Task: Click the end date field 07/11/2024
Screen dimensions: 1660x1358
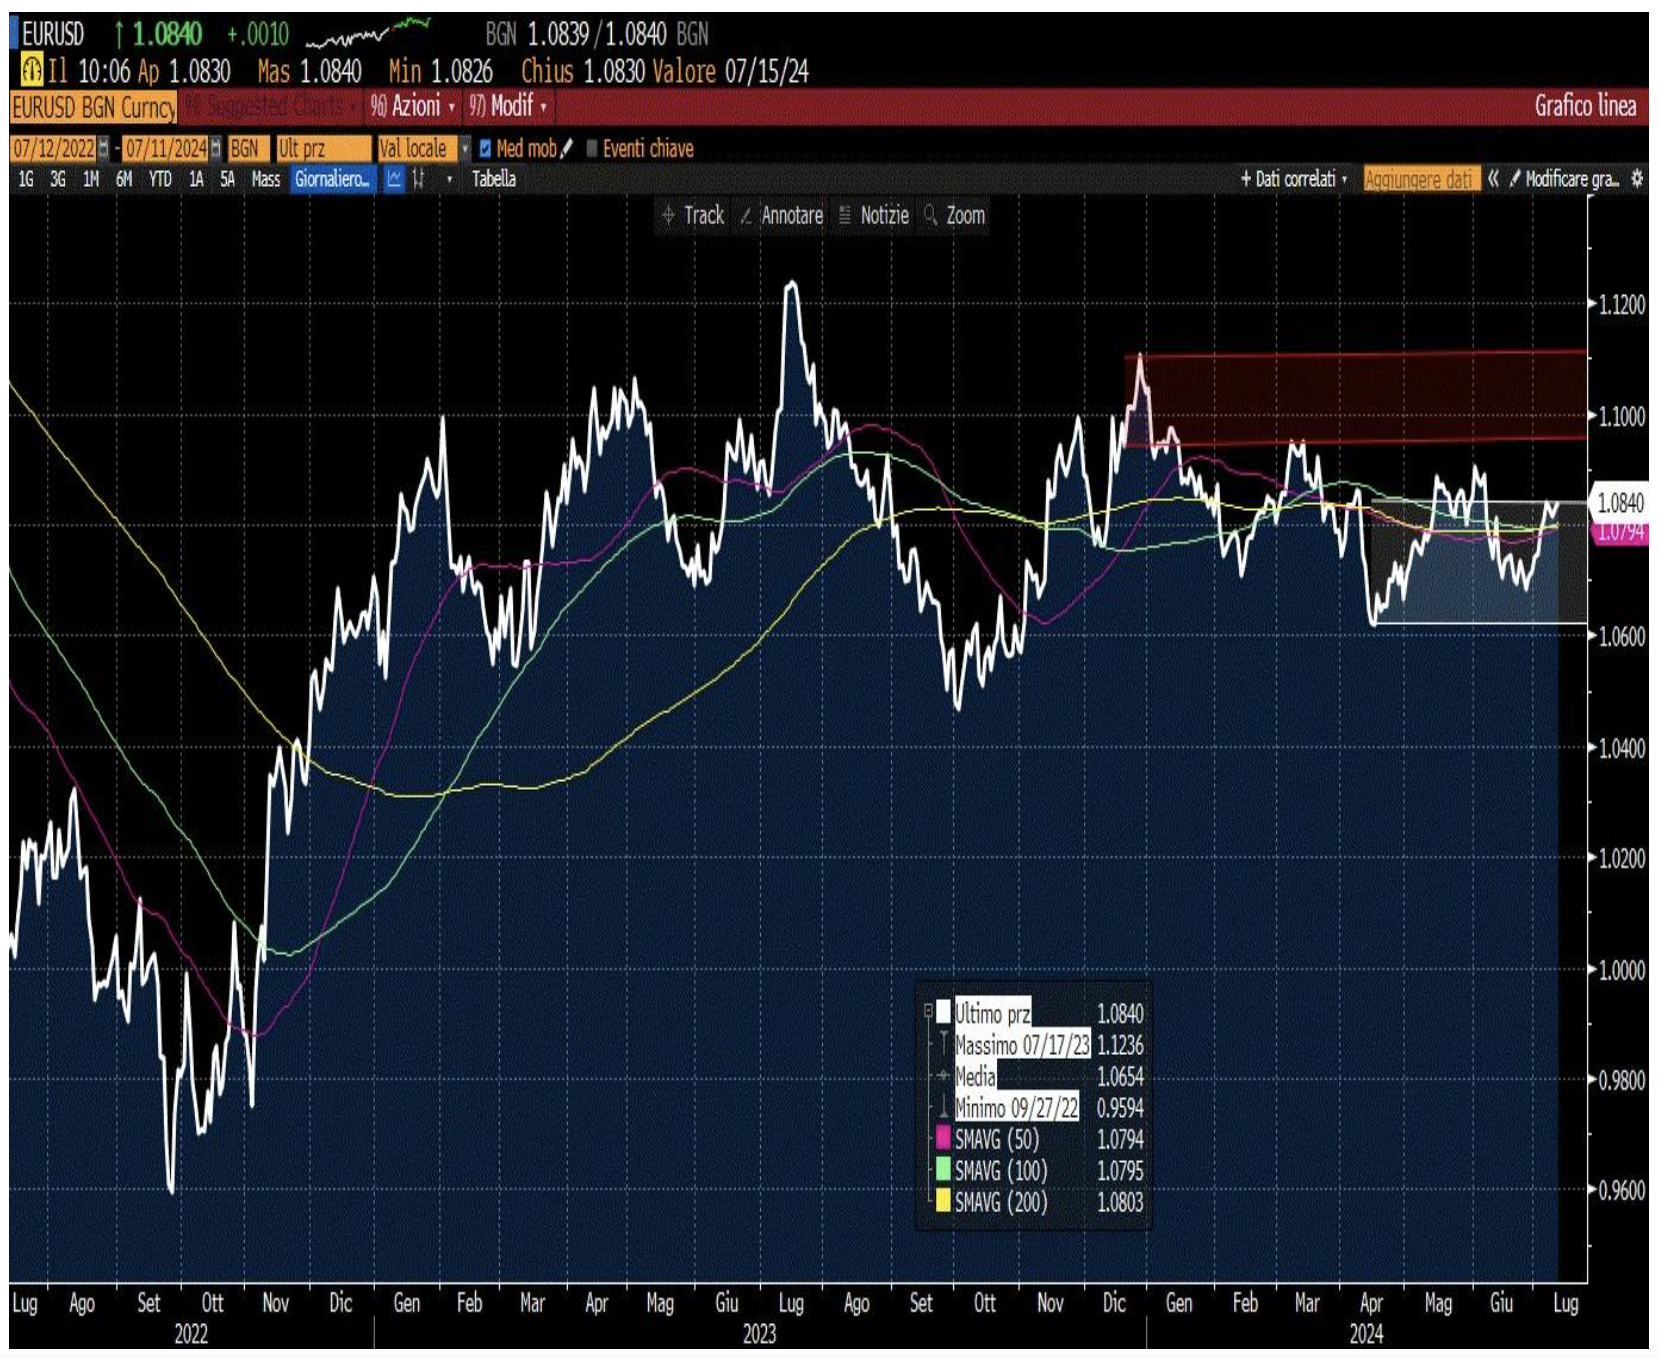Action: point(166,149)
